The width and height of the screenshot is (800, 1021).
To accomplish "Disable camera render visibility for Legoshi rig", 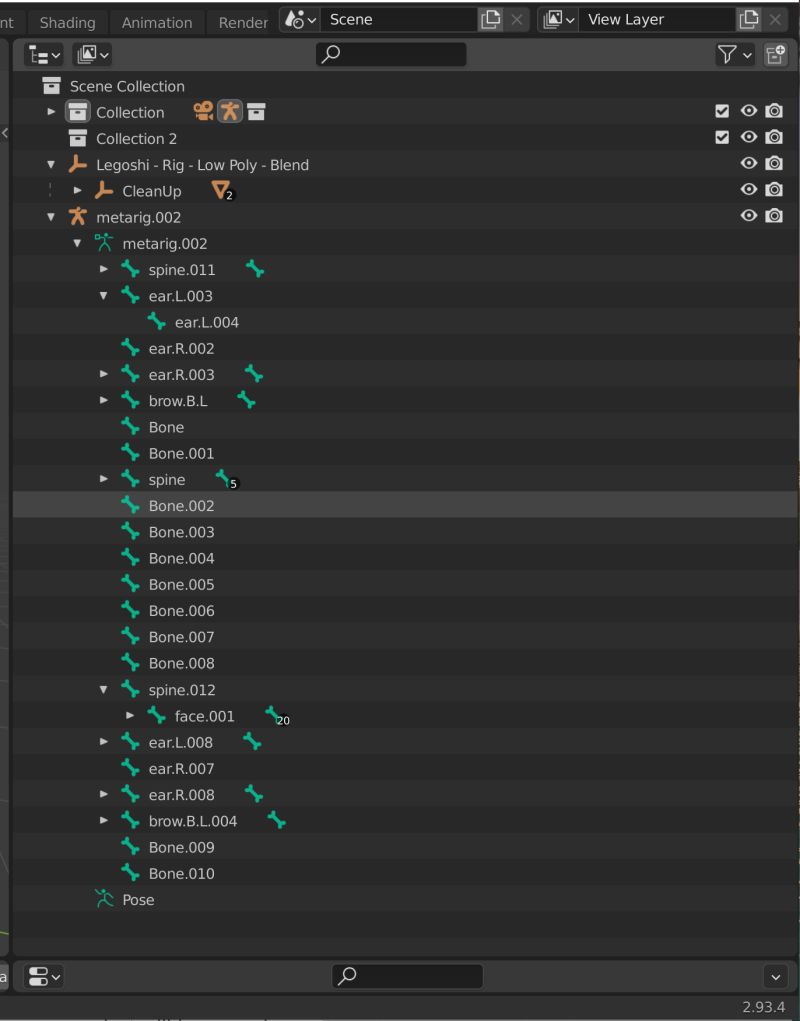I will [773, 163].
